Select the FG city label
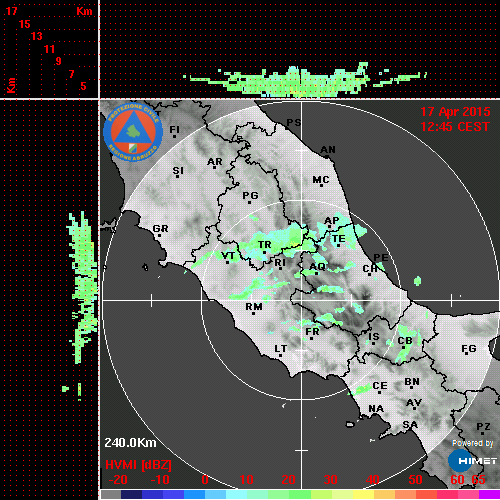The width and height of the screenshot is (500, 500). click(x=469, y=349)
